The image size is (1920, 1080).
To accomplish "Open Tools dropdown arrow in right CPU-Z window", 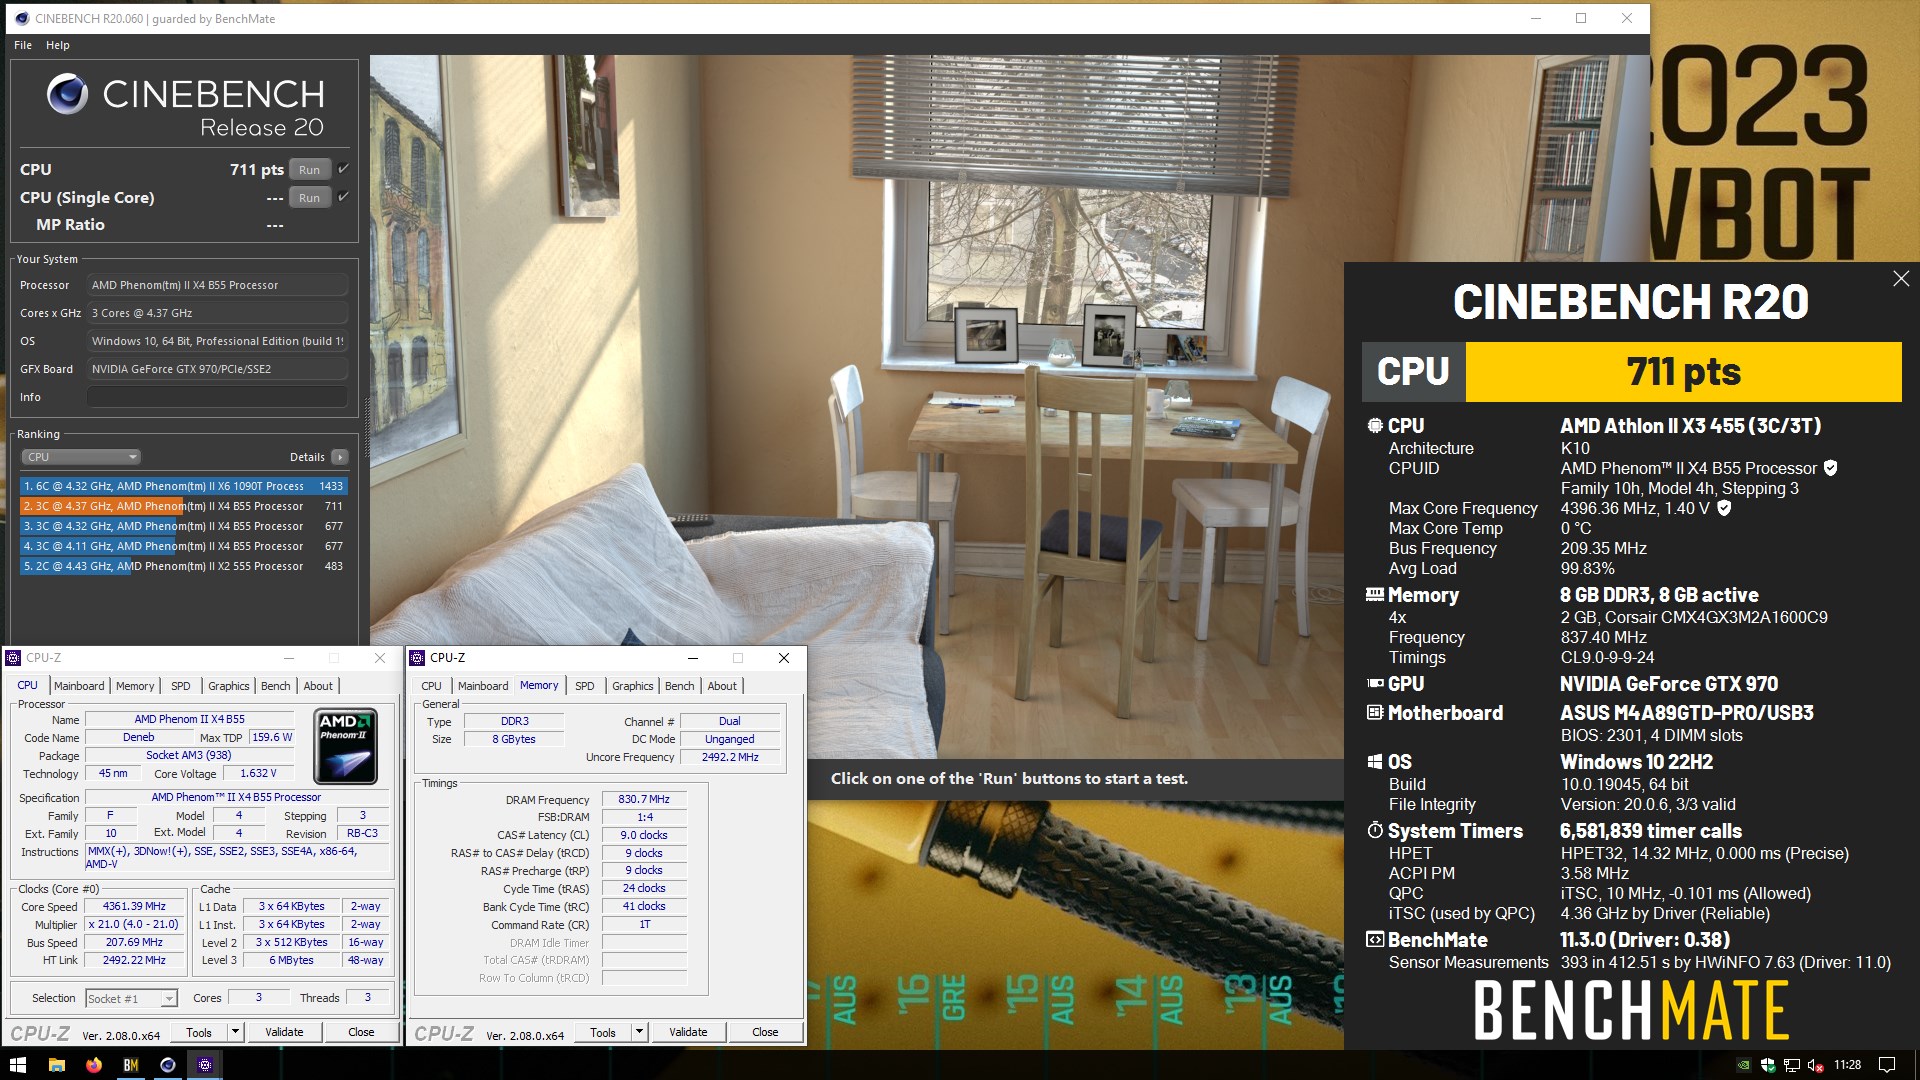I will (x=639, y=1032).
